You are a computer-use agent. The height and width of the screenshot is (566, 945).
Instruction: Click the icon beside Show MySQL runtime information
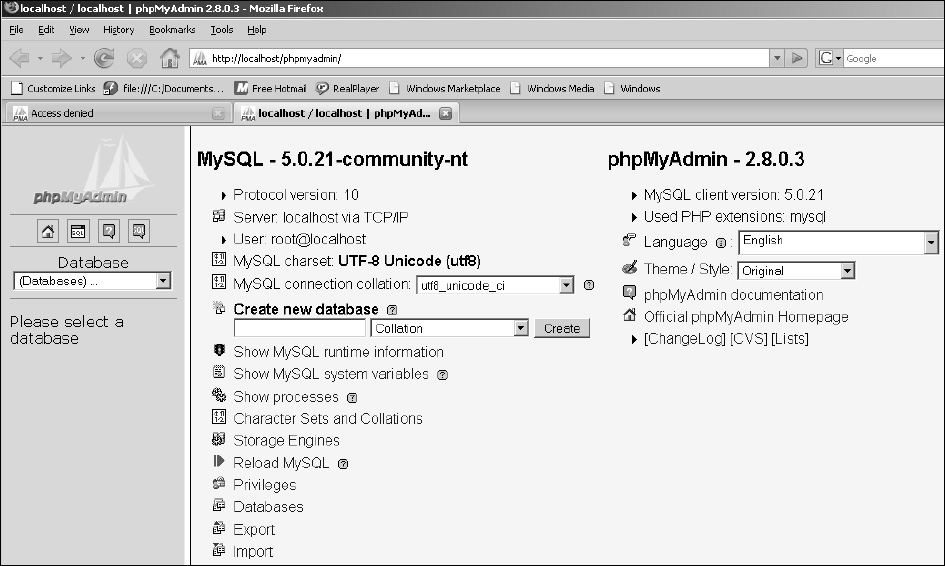tap(219, 350)
